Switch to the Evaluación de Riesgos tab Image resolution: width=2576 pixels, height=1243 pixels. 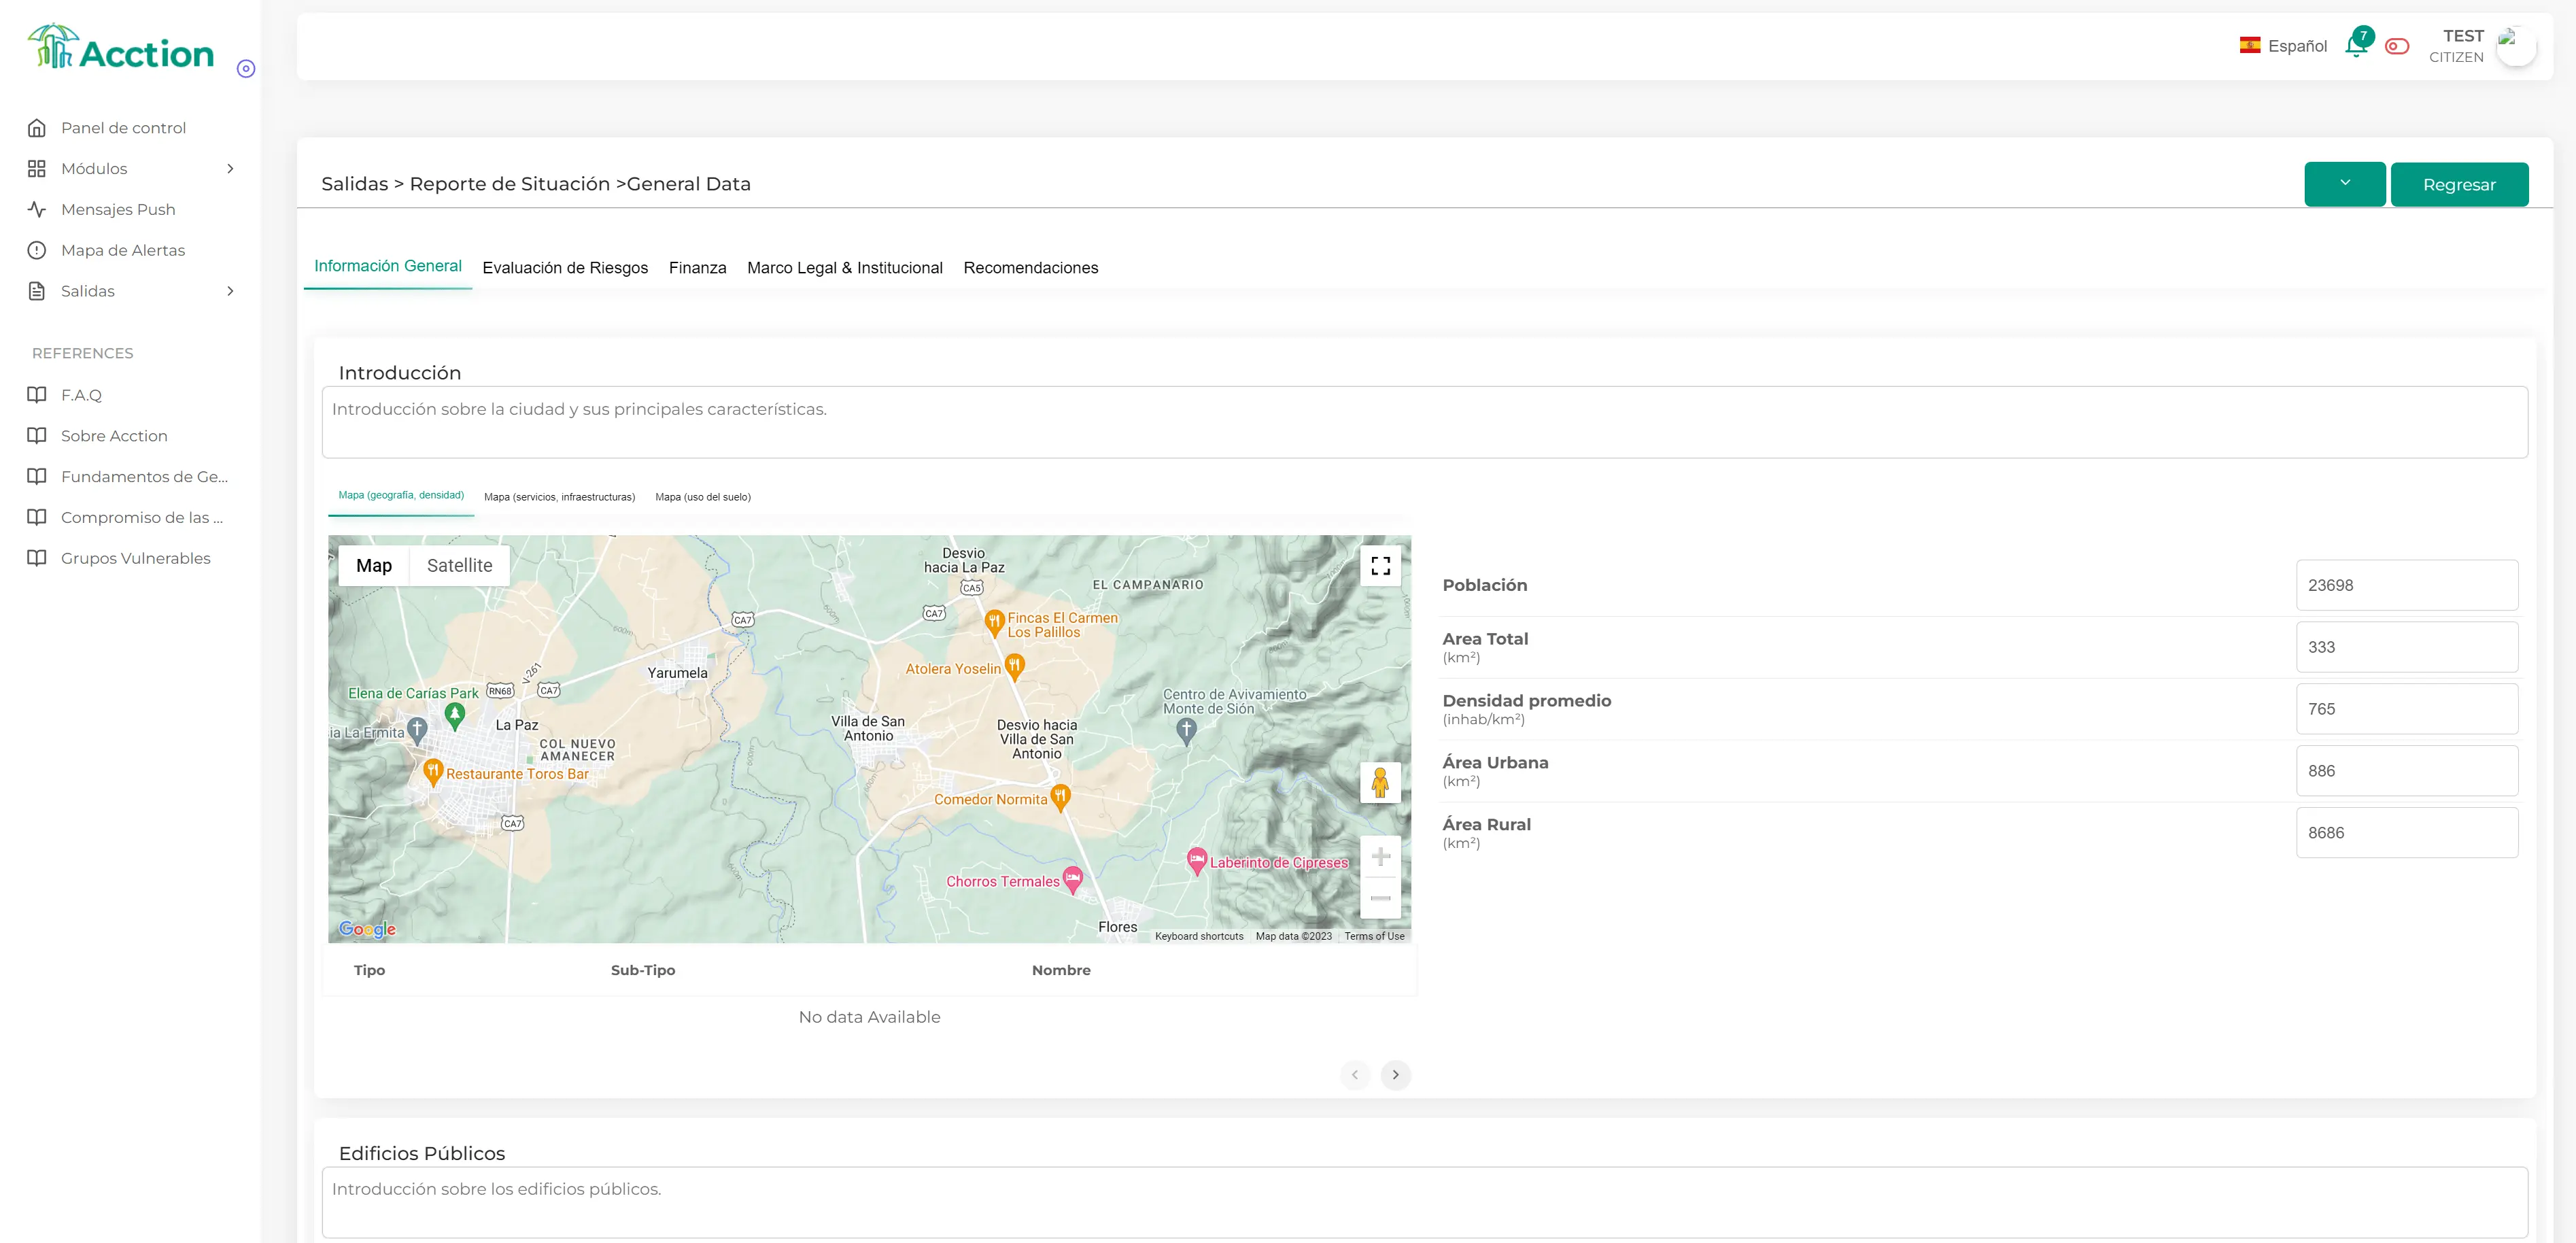[x=565, y=267]
